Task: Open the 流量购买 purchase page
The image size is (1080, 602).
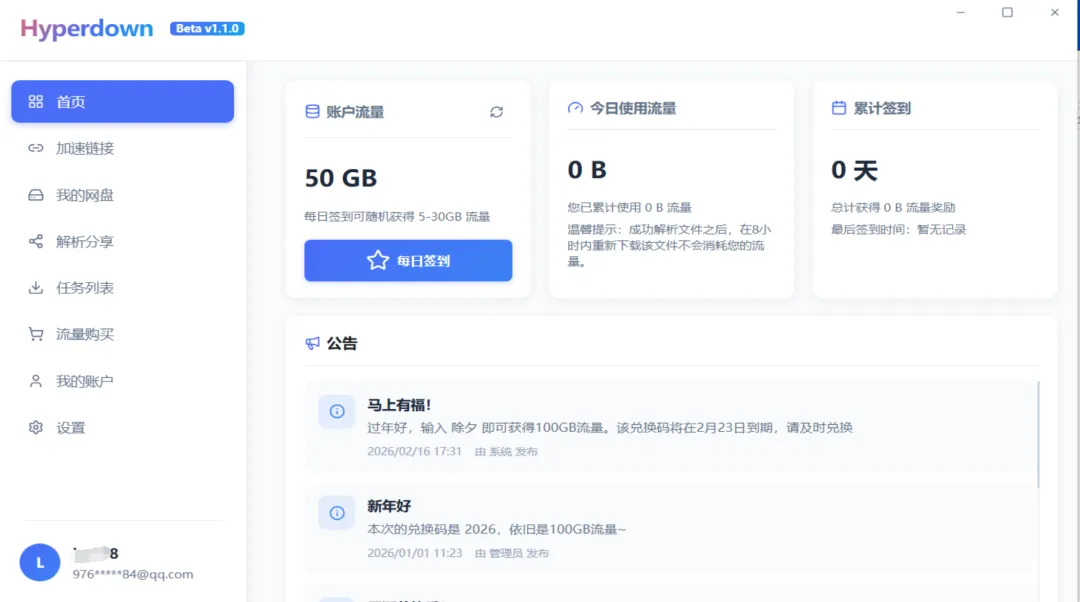Action: (x=123, y=334)
